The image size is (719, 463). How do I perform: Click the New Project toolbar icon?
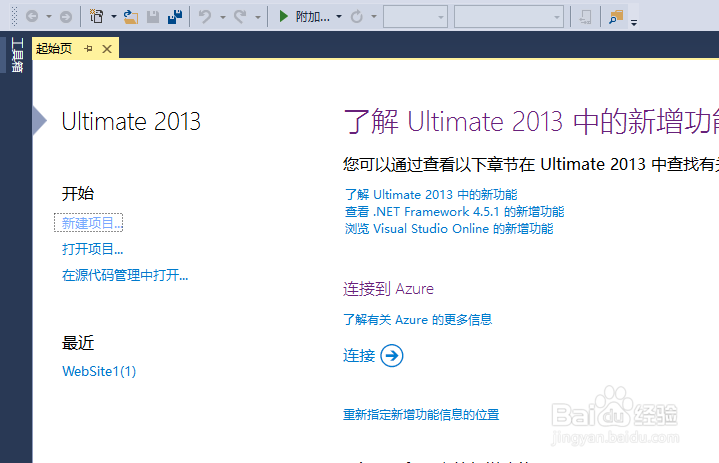(x=96, y=17)
